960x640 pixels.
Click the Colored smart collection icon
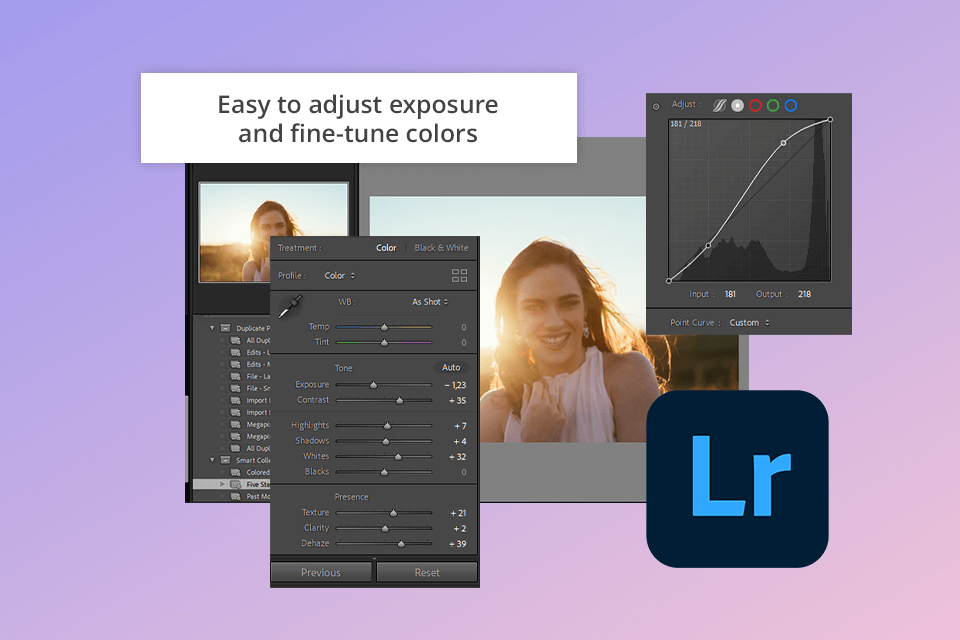[x=236, y=472]
